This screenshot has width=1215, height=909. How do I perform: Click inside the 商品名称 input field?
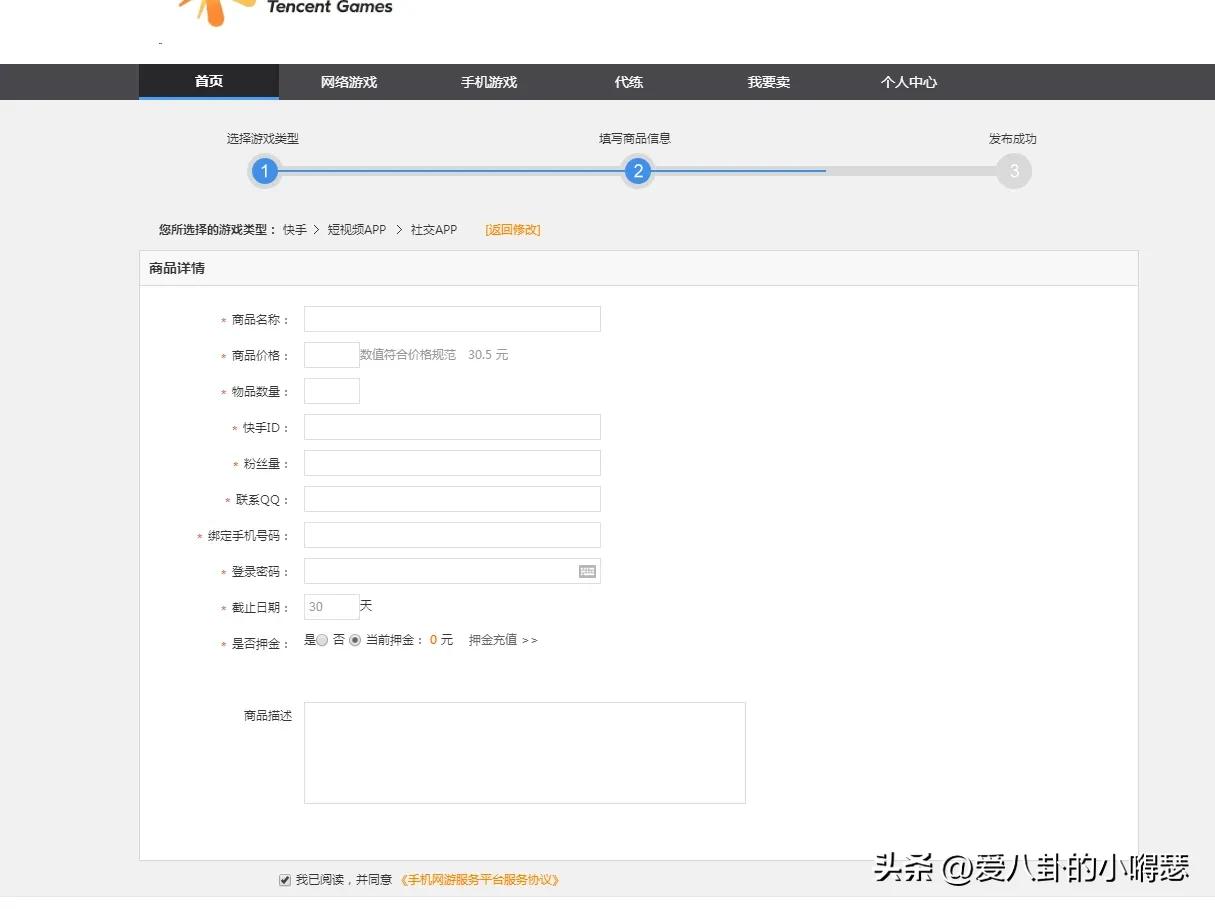pyautogui.click(x=451, y=318)
